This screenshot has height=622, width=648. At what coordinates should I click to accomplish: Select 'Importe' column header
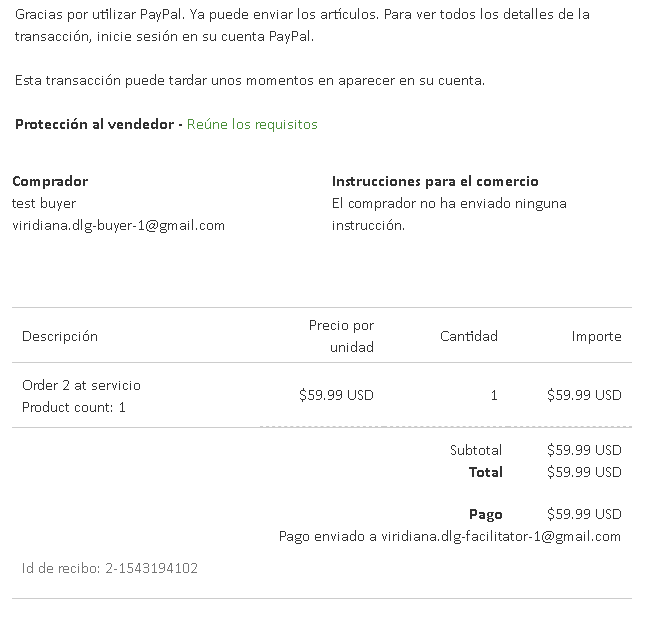coord(596,336)
